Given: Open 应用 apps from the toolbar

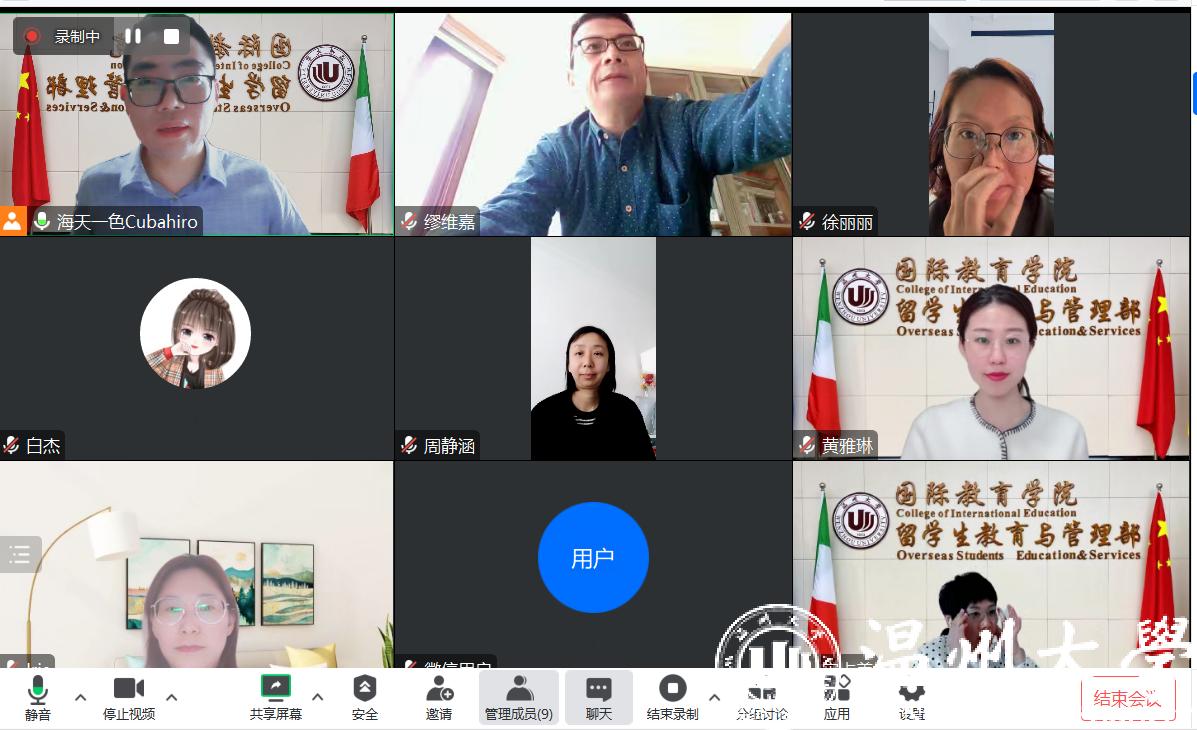Looking at the screenshot, I should (x=837, y=697).
